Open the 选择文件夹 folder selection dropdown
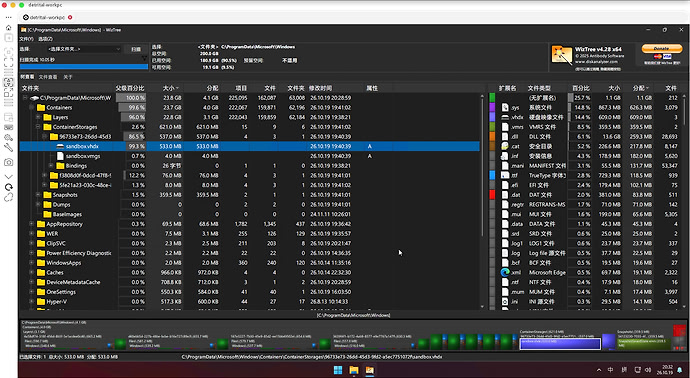This screenshot has height=378, width=690. 83,49
